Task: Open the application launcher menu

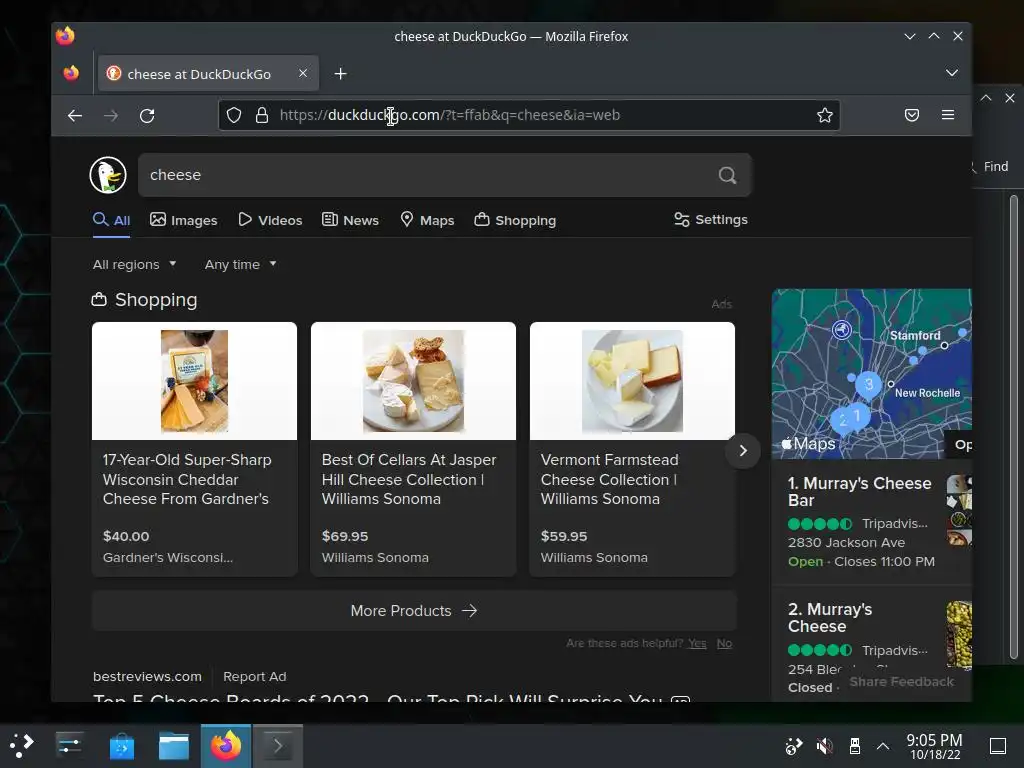Action: [x=22, y=745]
